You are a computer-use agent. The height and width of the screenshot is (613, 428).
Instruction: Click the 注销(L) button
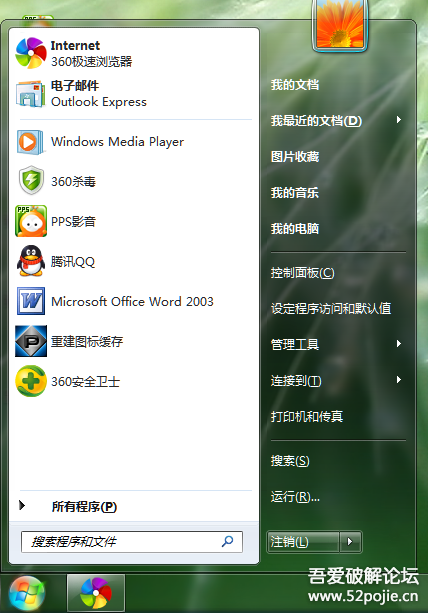coord(303,542)
